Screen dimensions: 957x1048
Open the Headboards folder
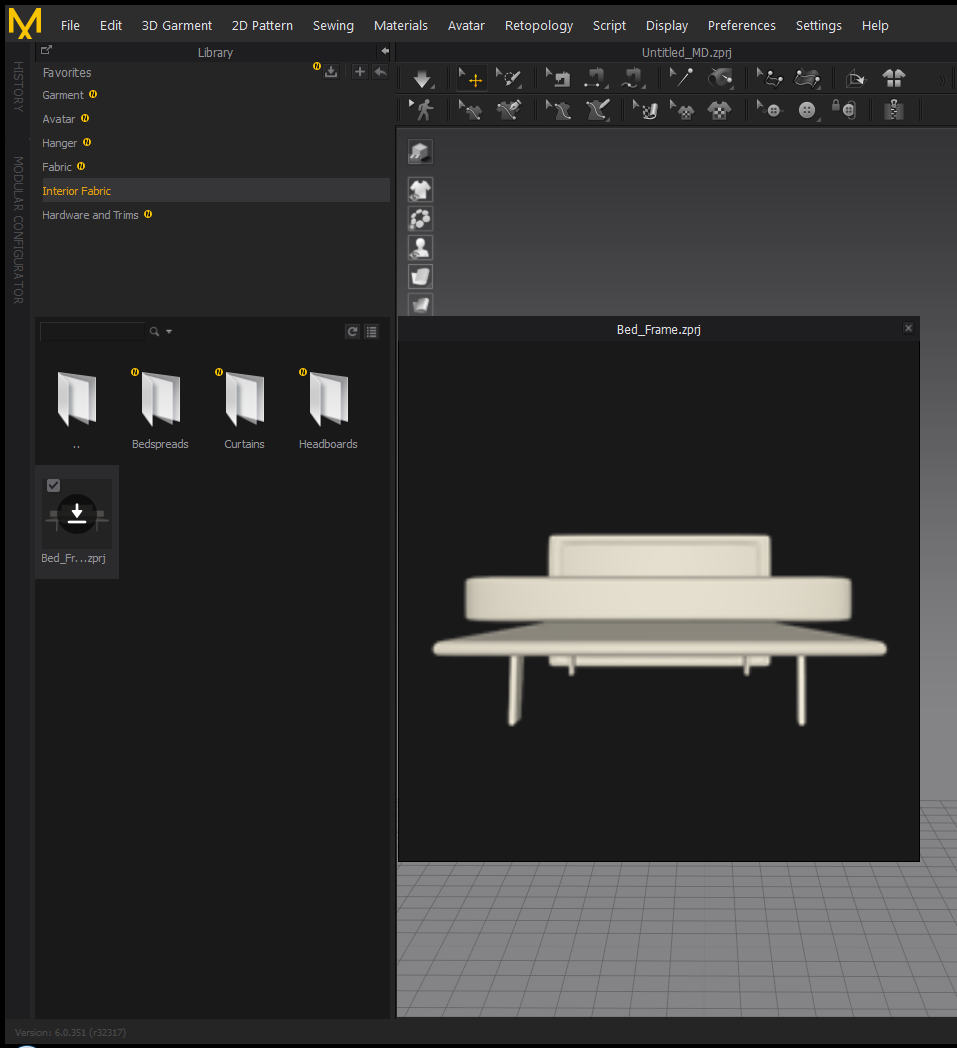pyautogui.click(x=328, y=408)
